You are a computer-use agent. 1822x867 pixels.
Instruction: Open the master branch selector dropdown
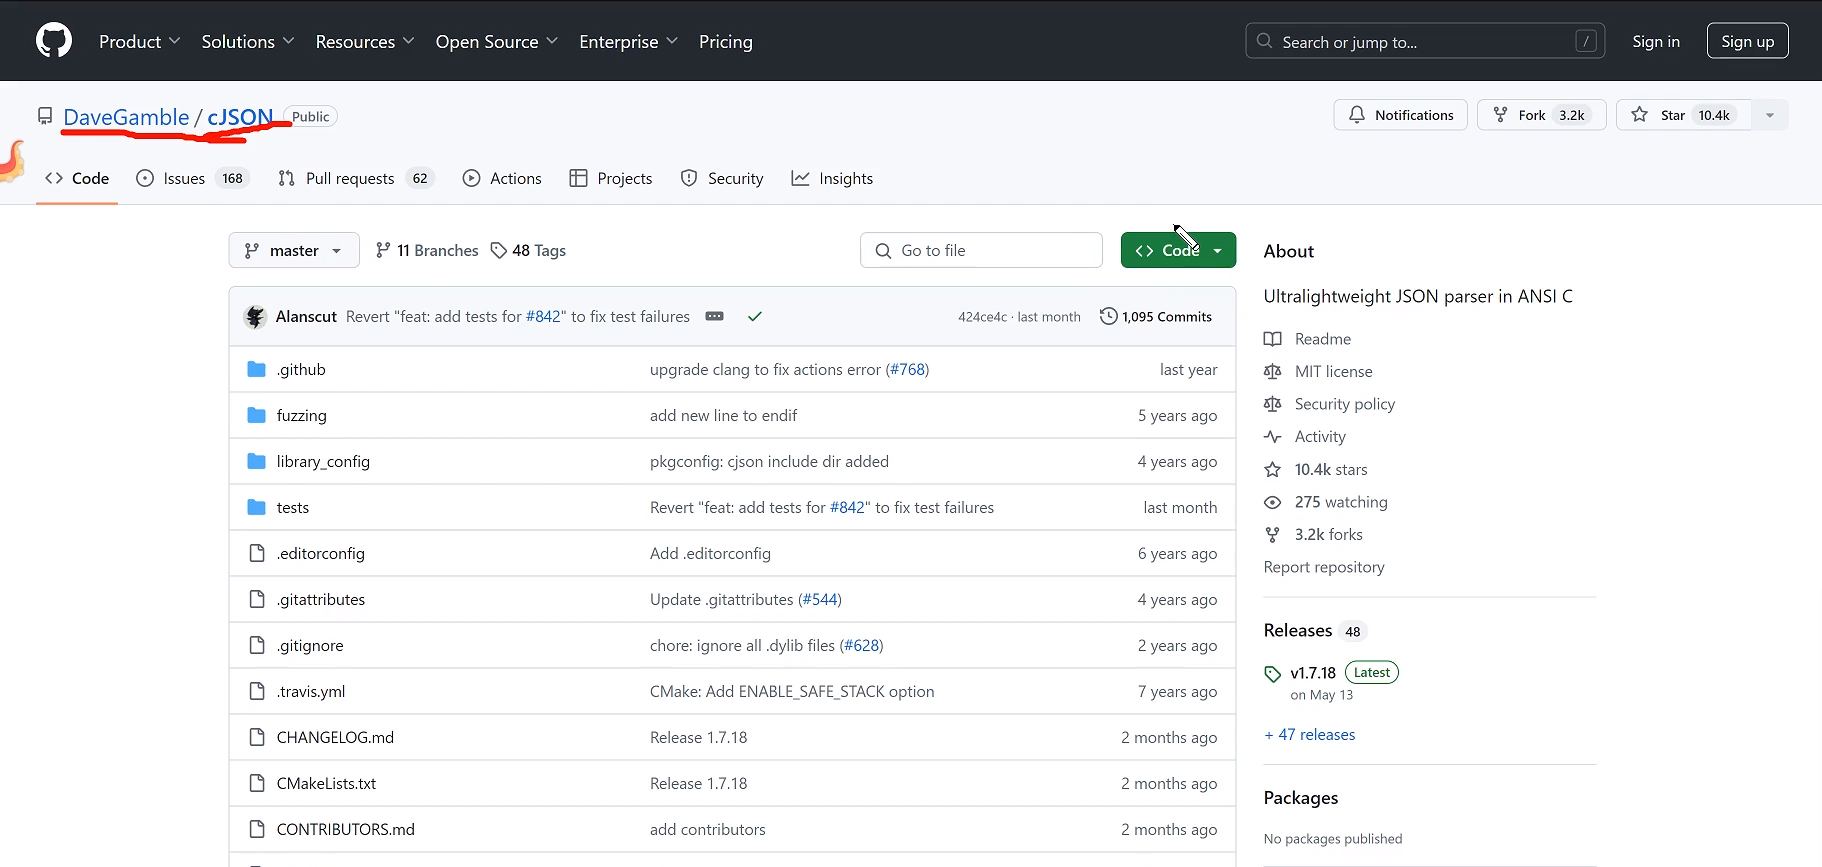click(x=293, y=250)
